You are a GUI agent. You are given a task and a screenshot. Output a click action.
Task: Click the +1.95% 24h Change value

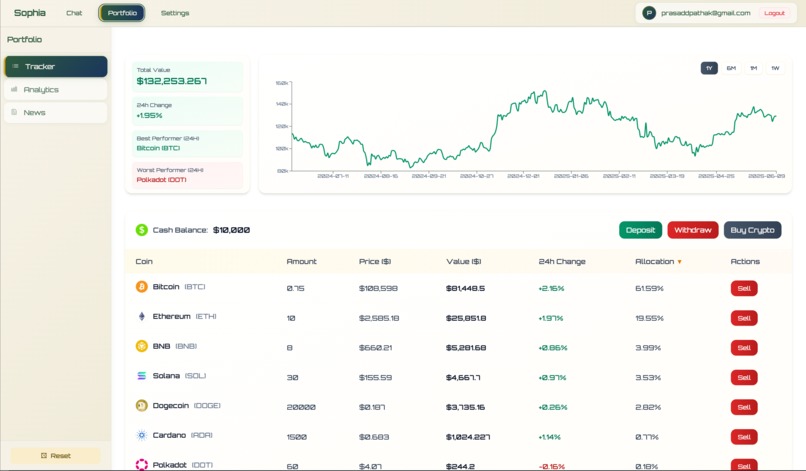click(149, 116)
